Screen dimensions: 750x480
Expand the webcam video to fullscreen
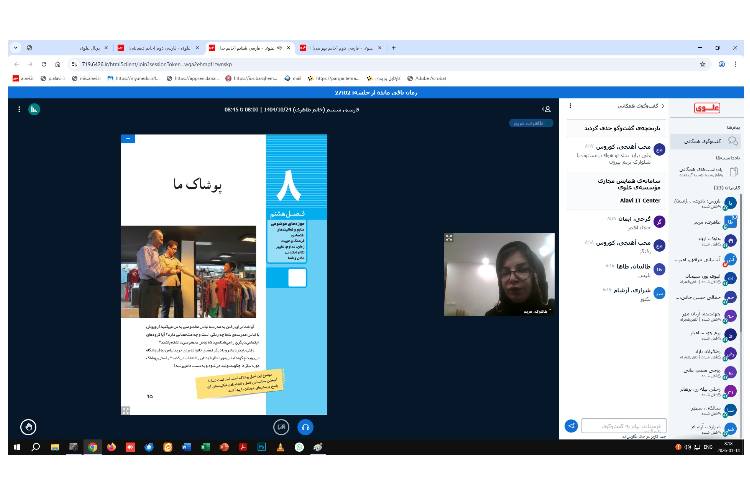(x=449, y=238)
